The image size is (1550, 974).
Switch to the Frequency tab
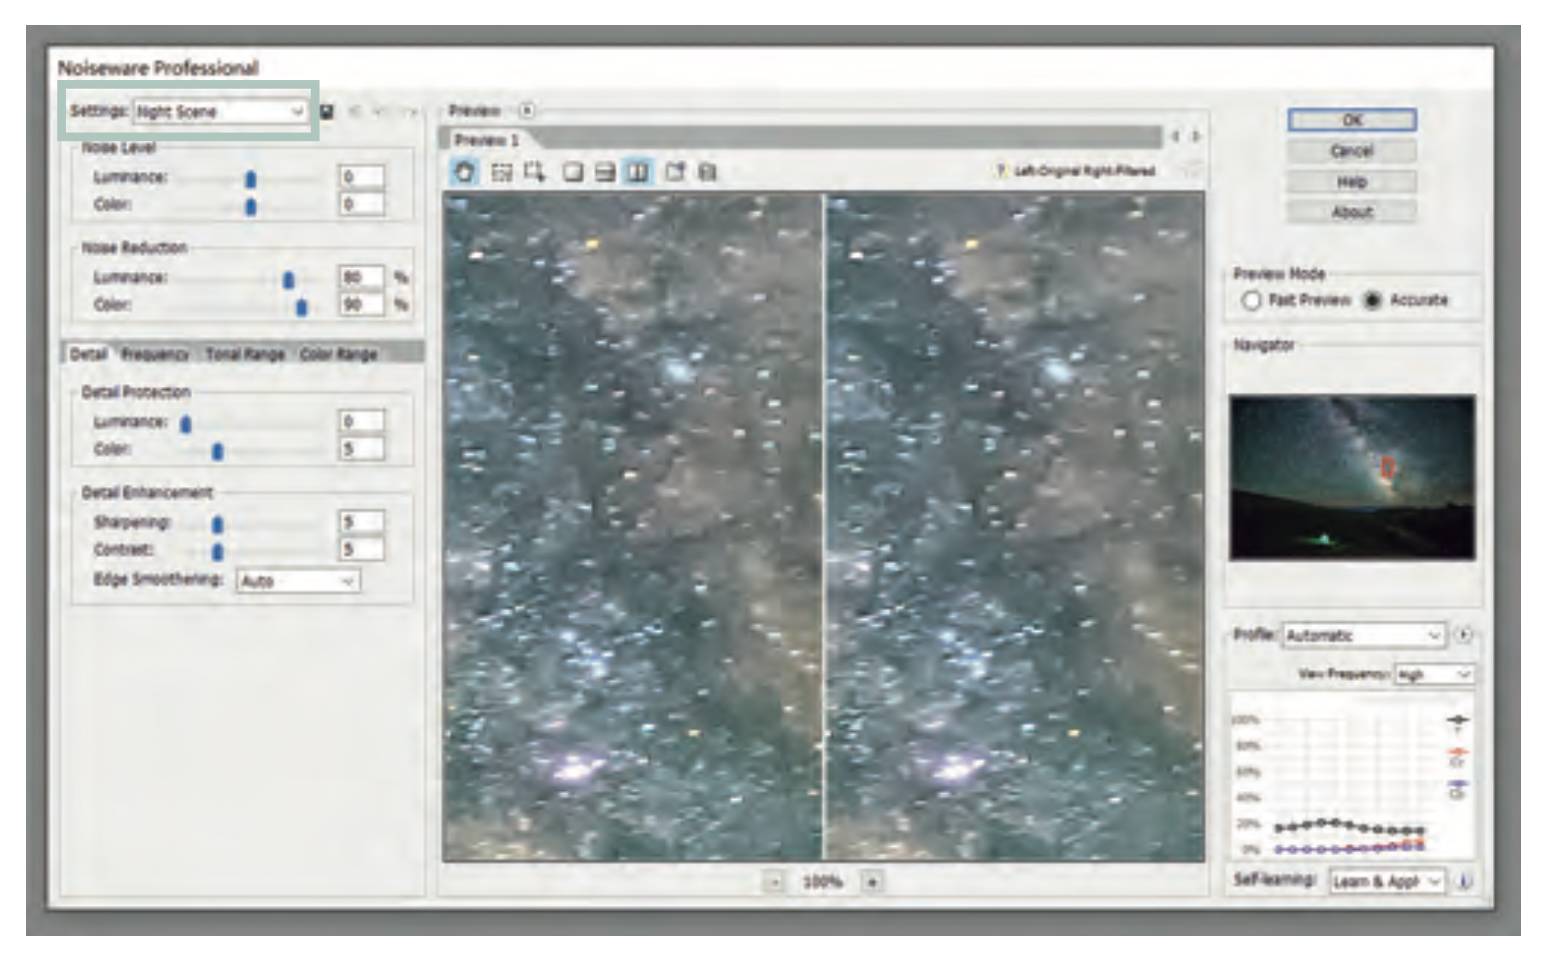tap(155, 354)
